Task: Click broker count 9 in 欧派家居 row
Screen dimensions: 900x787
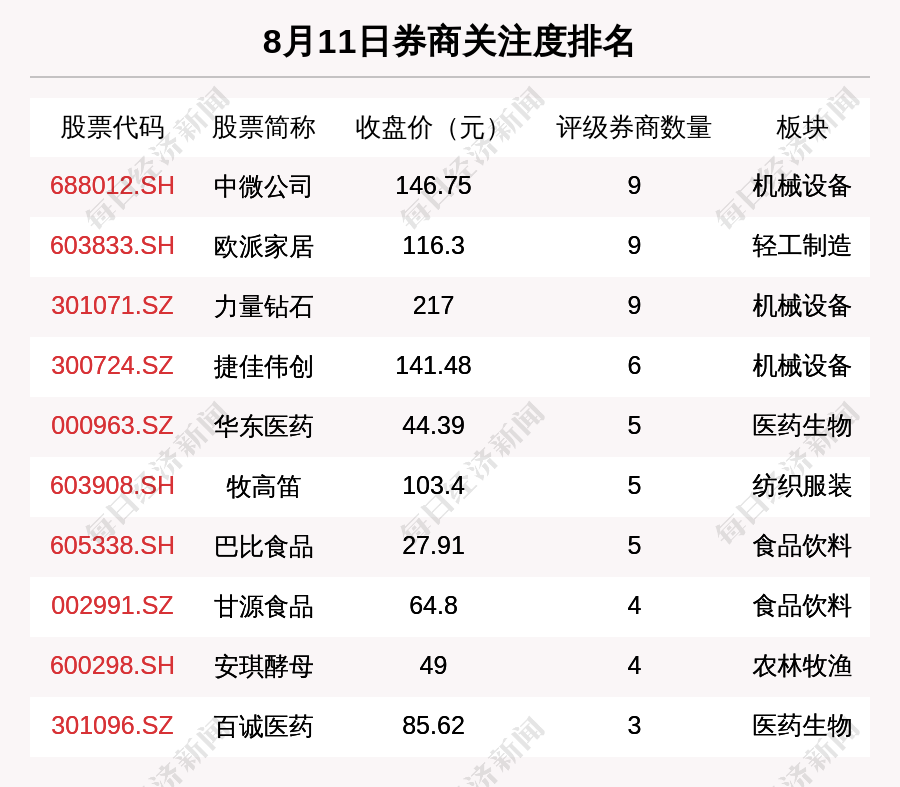Action: pyautogui.click(x=634, y=246)
